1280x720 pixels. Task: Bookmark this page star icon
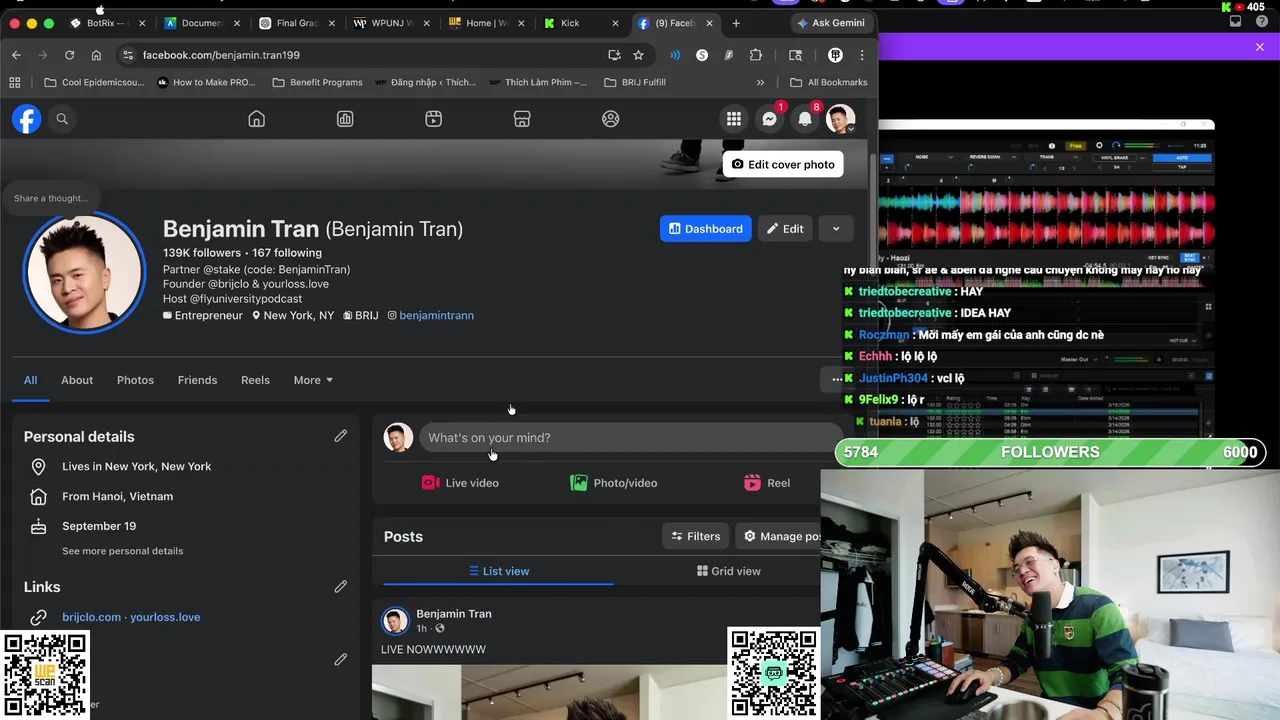pyautogui.click(x=638, y=55)
